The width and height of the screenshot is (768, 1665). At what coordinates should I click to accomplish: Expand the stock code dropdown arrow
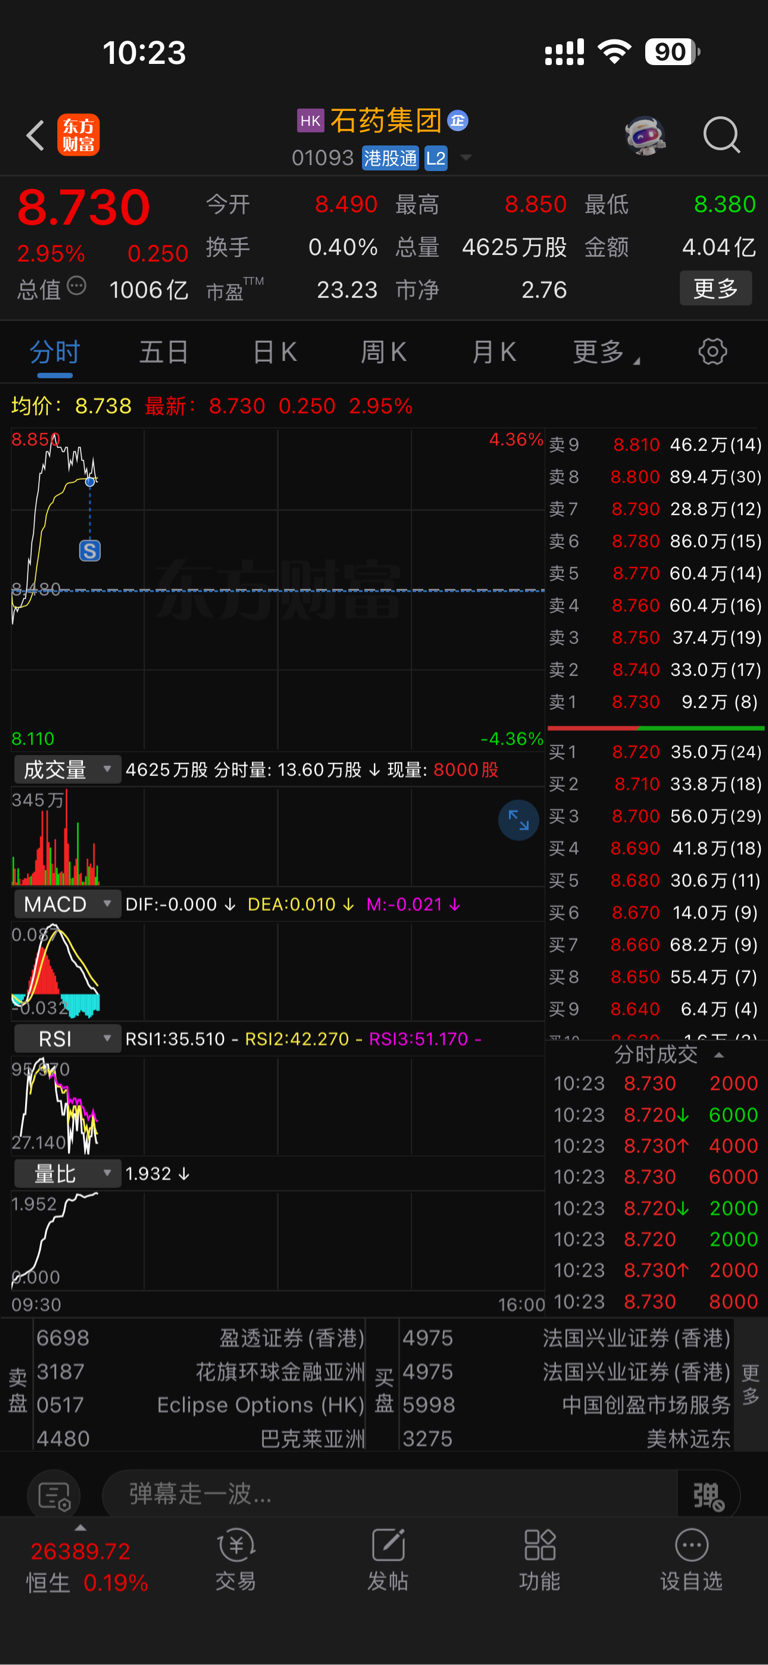pyautogui.click(x=466, y=158)
